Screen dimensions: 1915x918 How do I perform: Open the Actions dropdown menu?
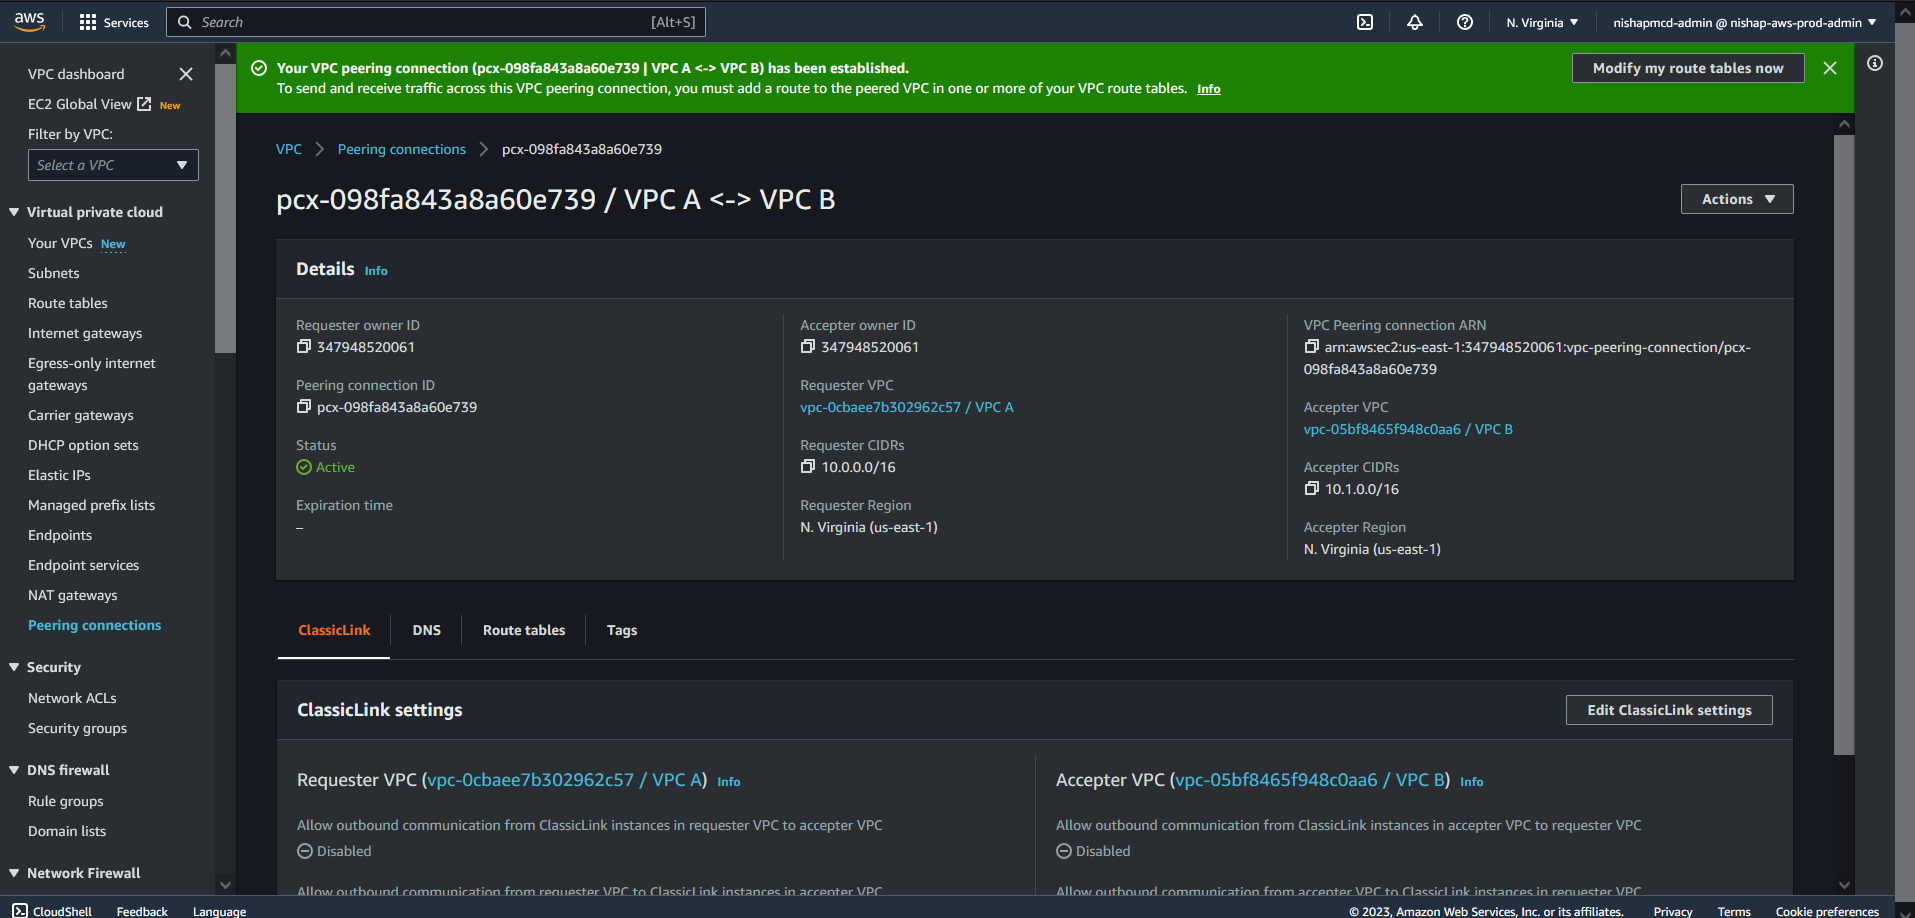[x=1737, y=199]
